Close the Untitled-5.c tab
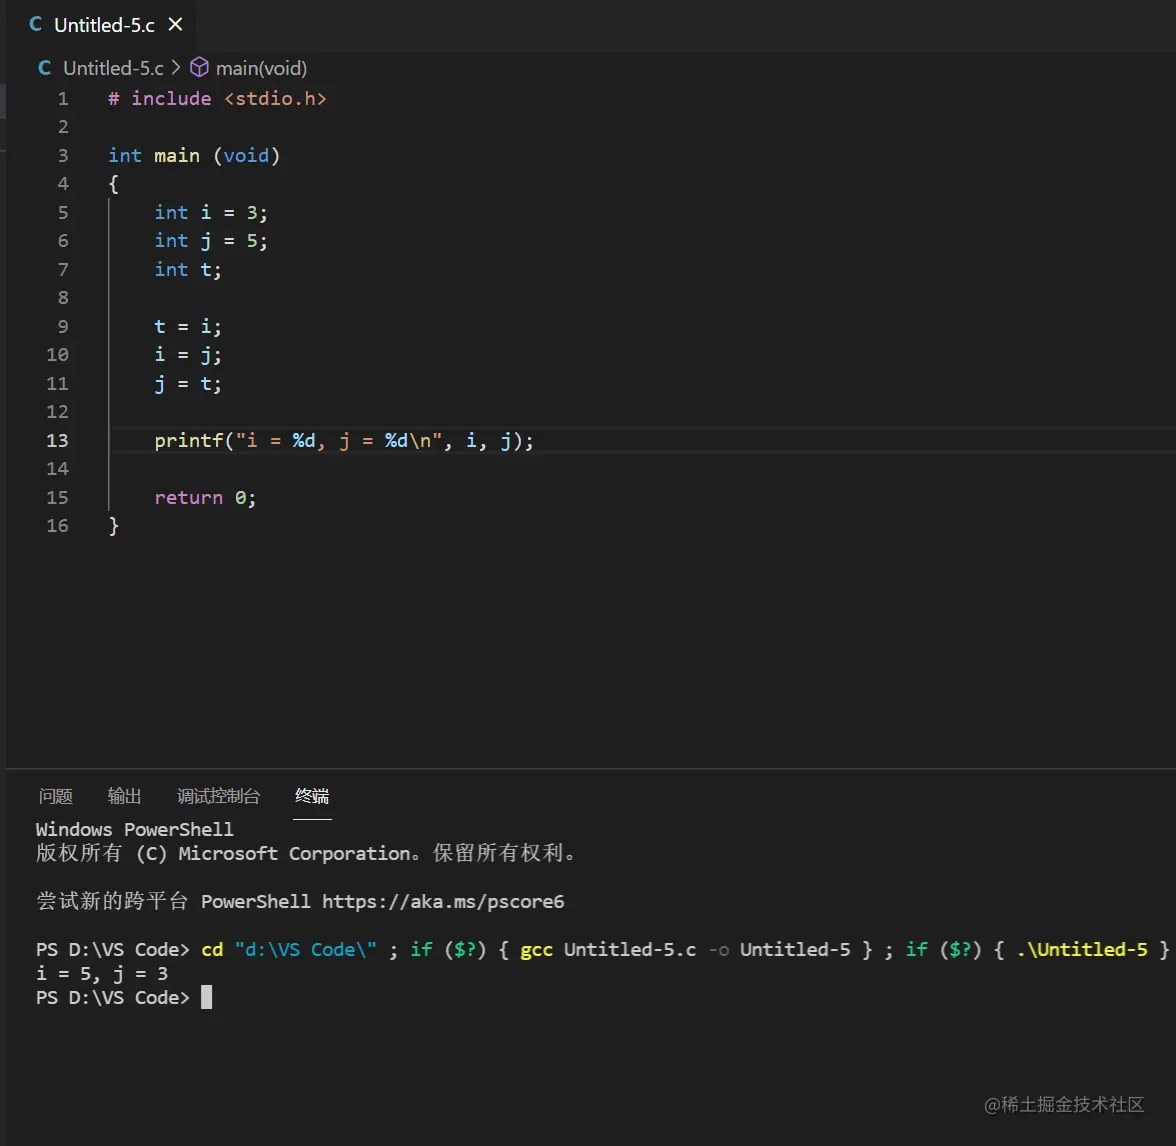This screenshot has height=1146, width=1176. (x=175, y=24)
